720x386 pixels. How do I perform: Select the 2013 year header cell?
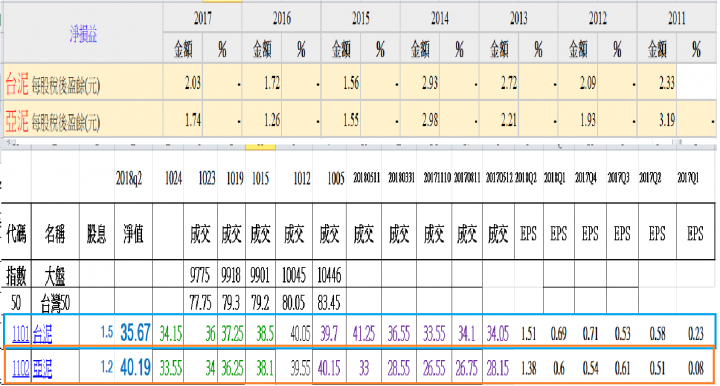coord(518,18)
